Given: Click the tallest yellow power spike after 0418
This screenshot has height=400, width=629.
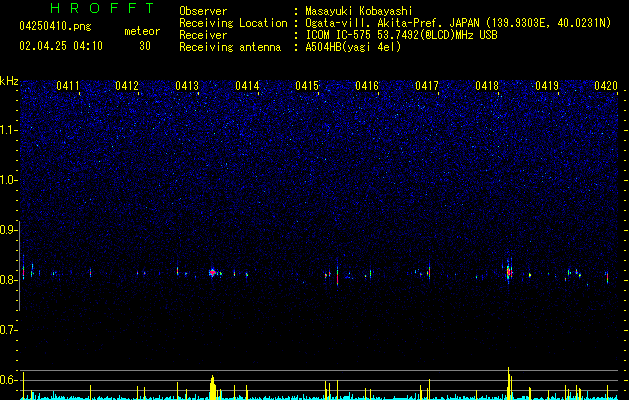Looking at the screenshot, I should (x=508, y=383).
